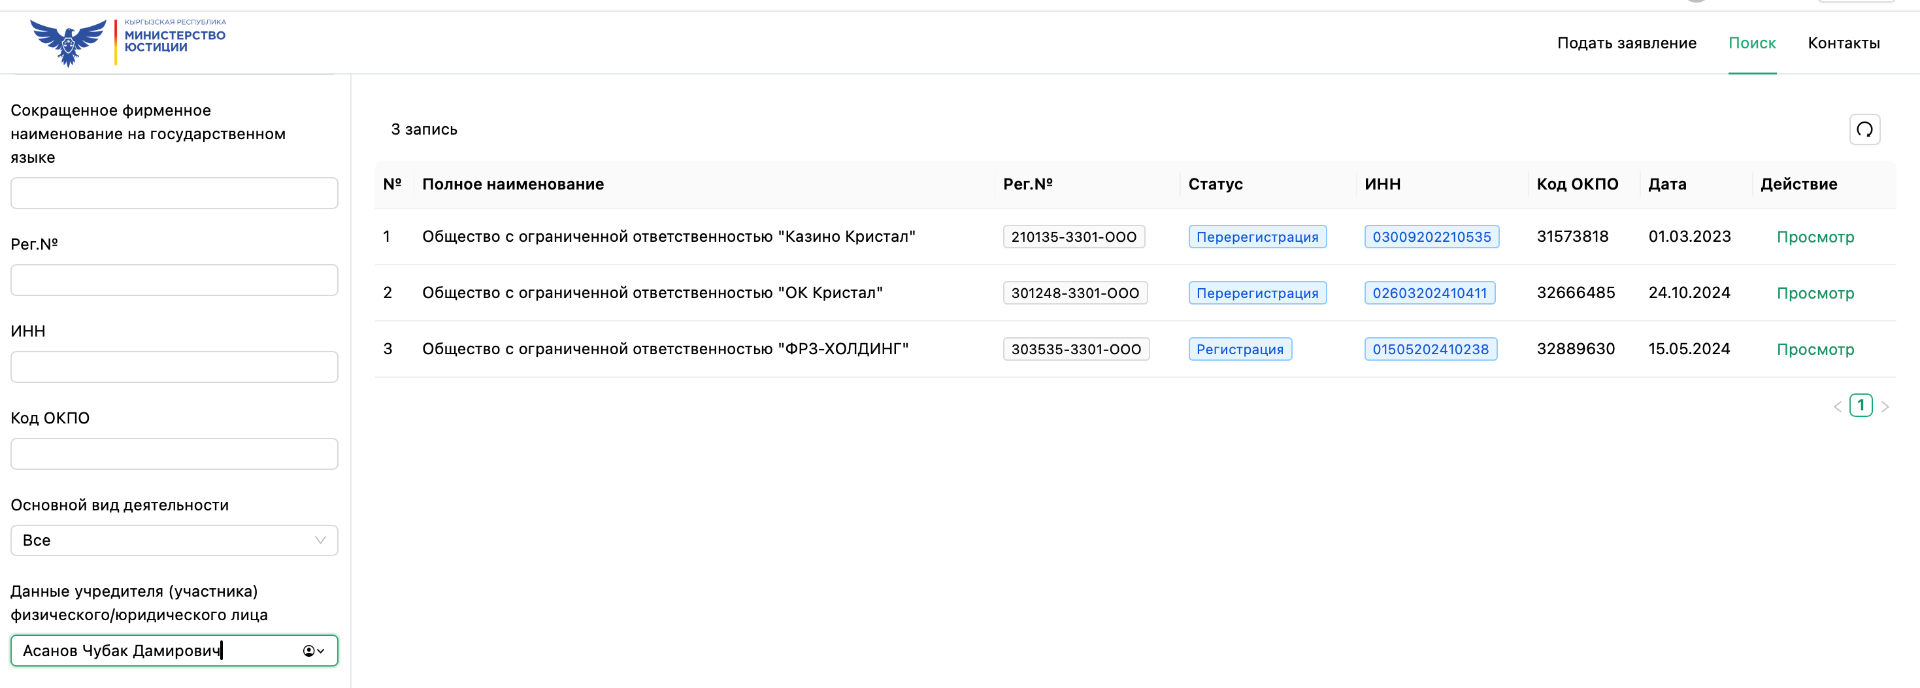Image resolution: width=1920 pixels, height=688 pixels.
Task: Click the refresh icon above the table
Action: (1864, 129)
